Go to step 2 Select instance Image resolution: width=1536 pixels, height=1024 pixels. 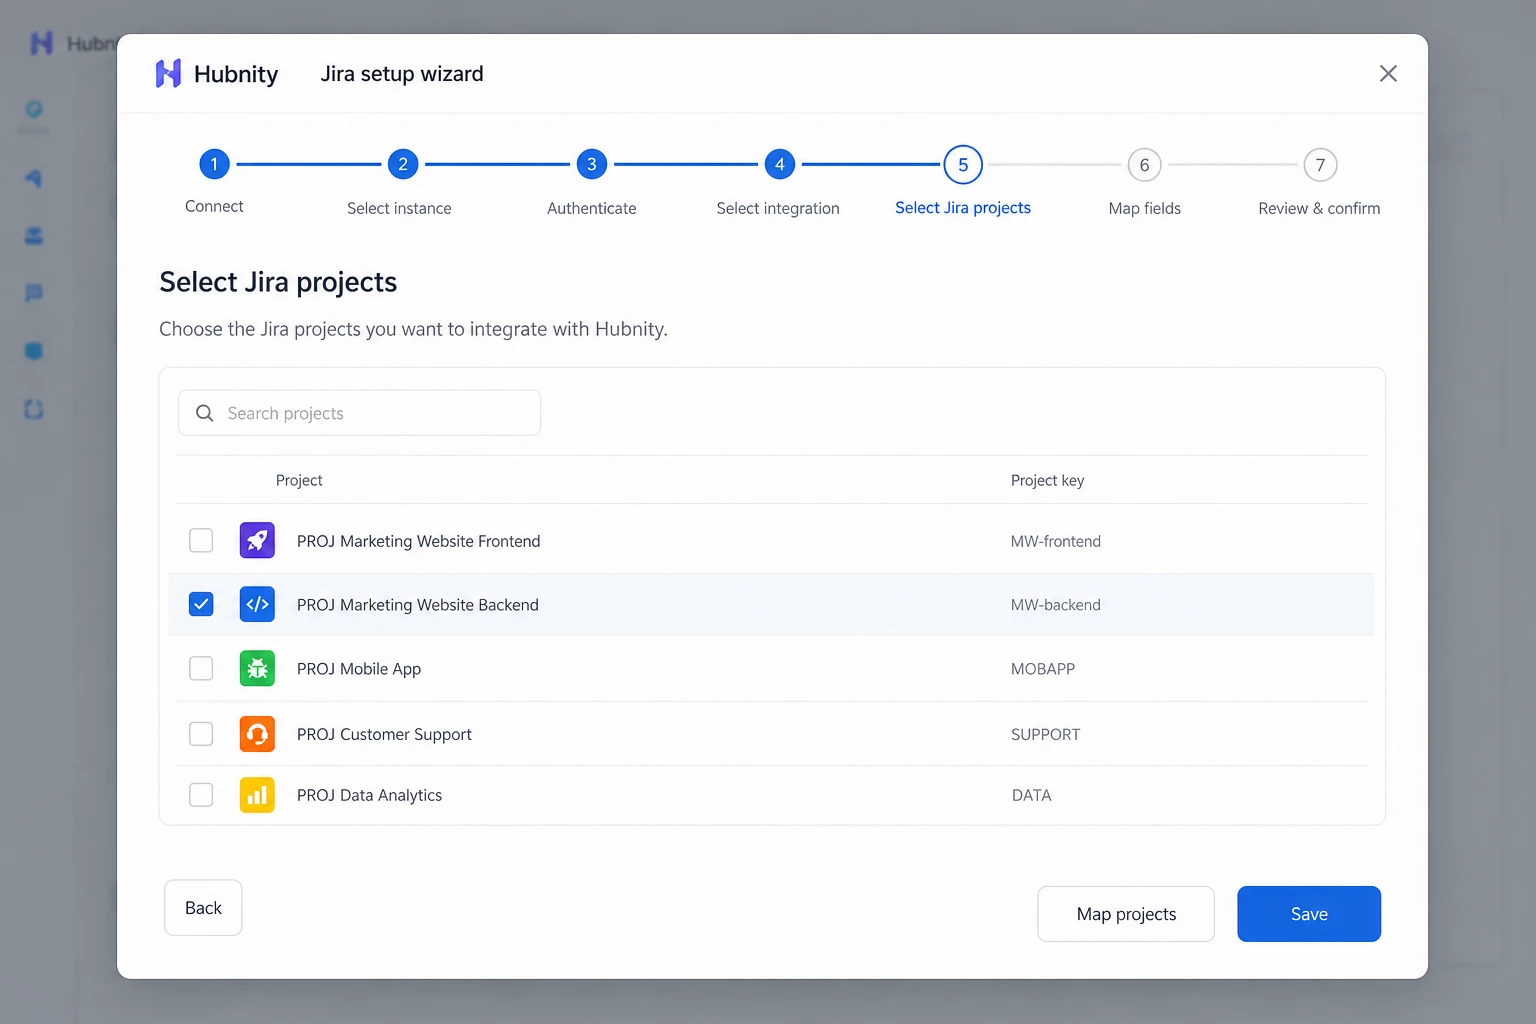point(402,164)
